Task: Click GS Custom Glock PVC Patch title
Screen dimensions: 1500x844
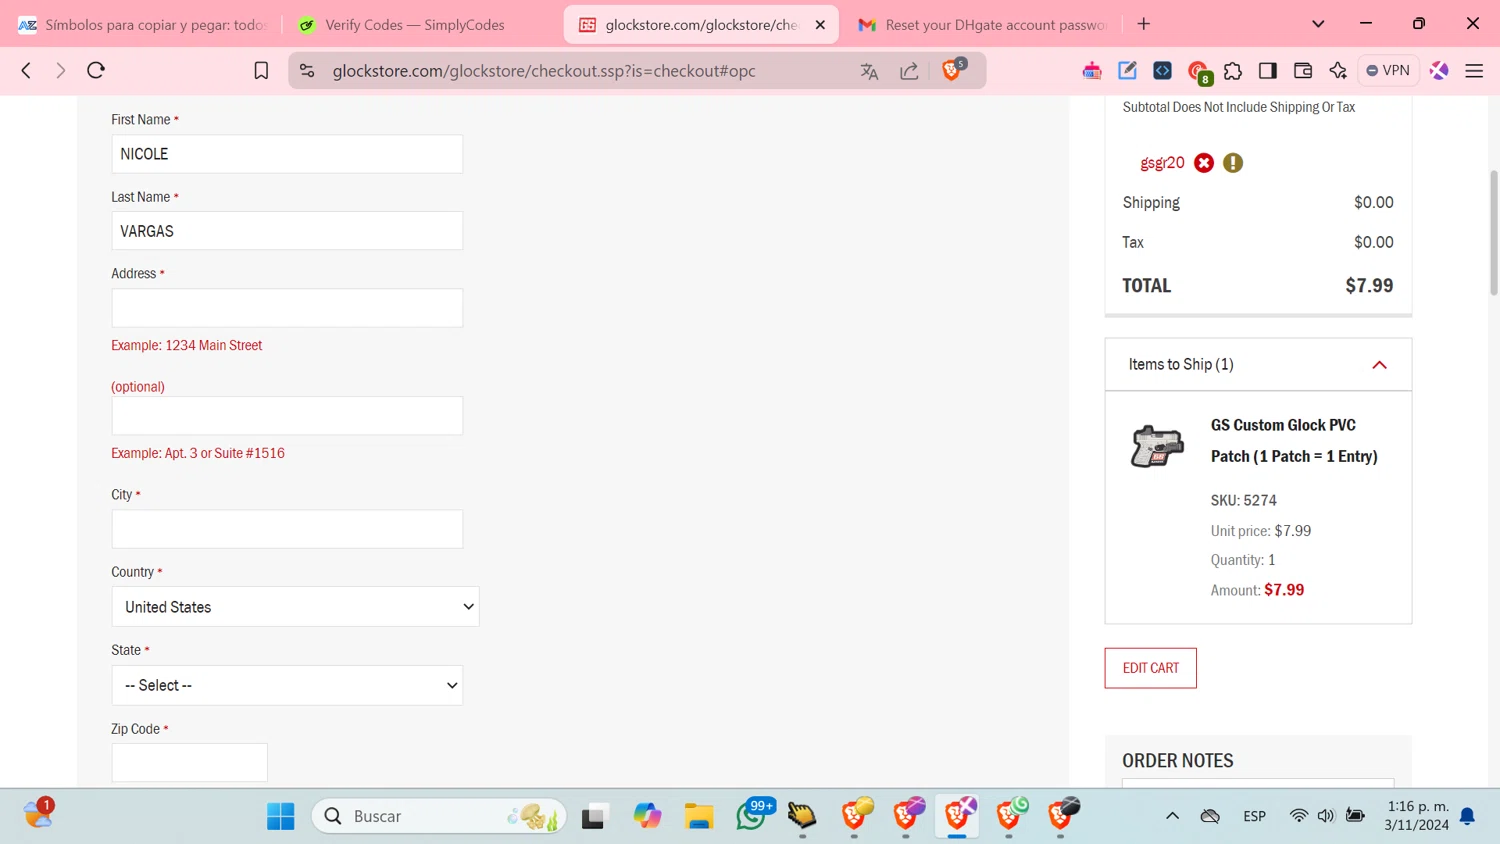Action: [x=1294, y=440]
